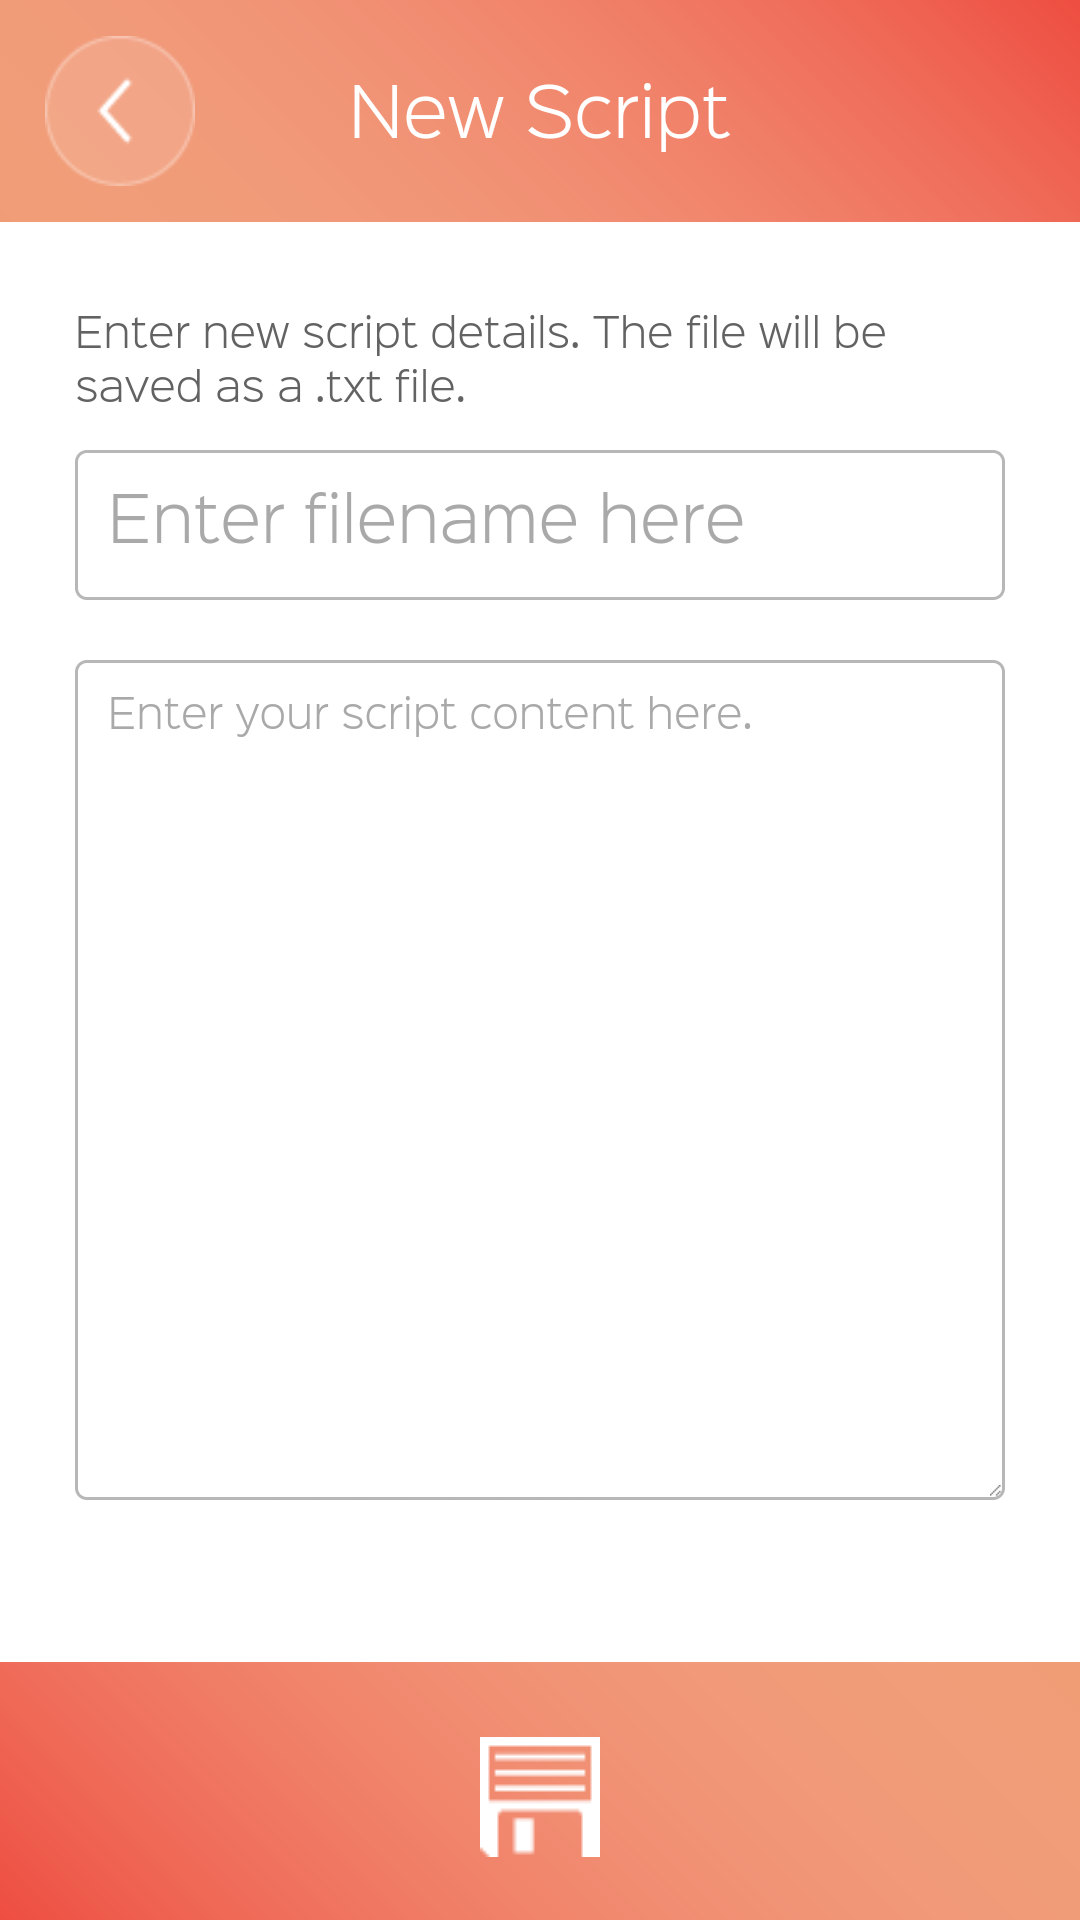Place cursor at 'Enter your script content here.' placeholder

tap(430, 714)
